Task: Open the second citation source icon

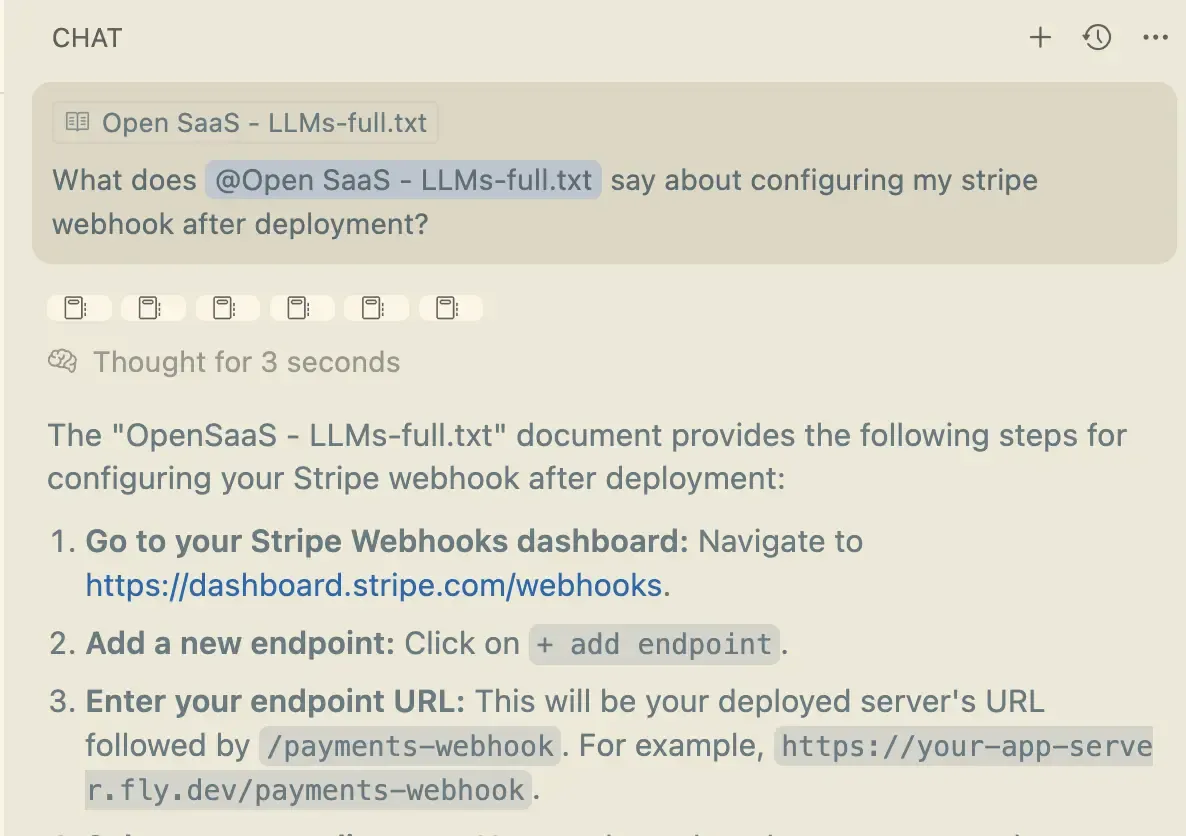Action: pyautogui.click(x=153, y=308)
